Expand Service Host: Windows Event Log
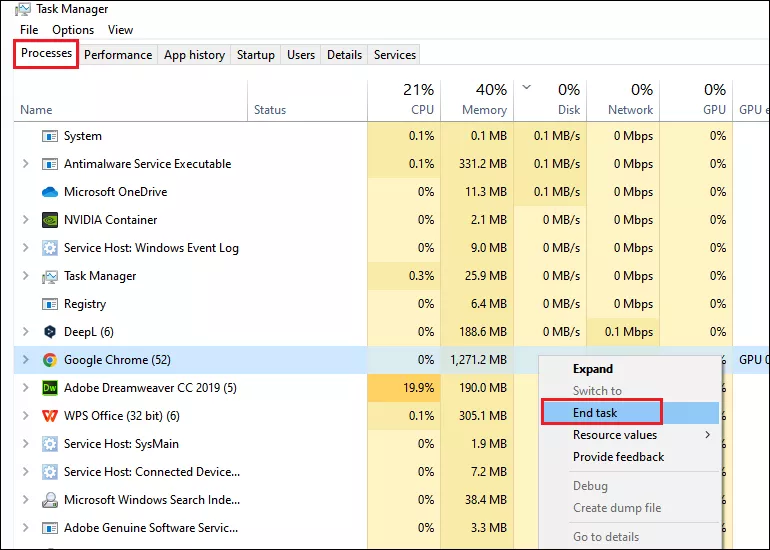This screenshot has width=770, height=550. tap(26, 248)
